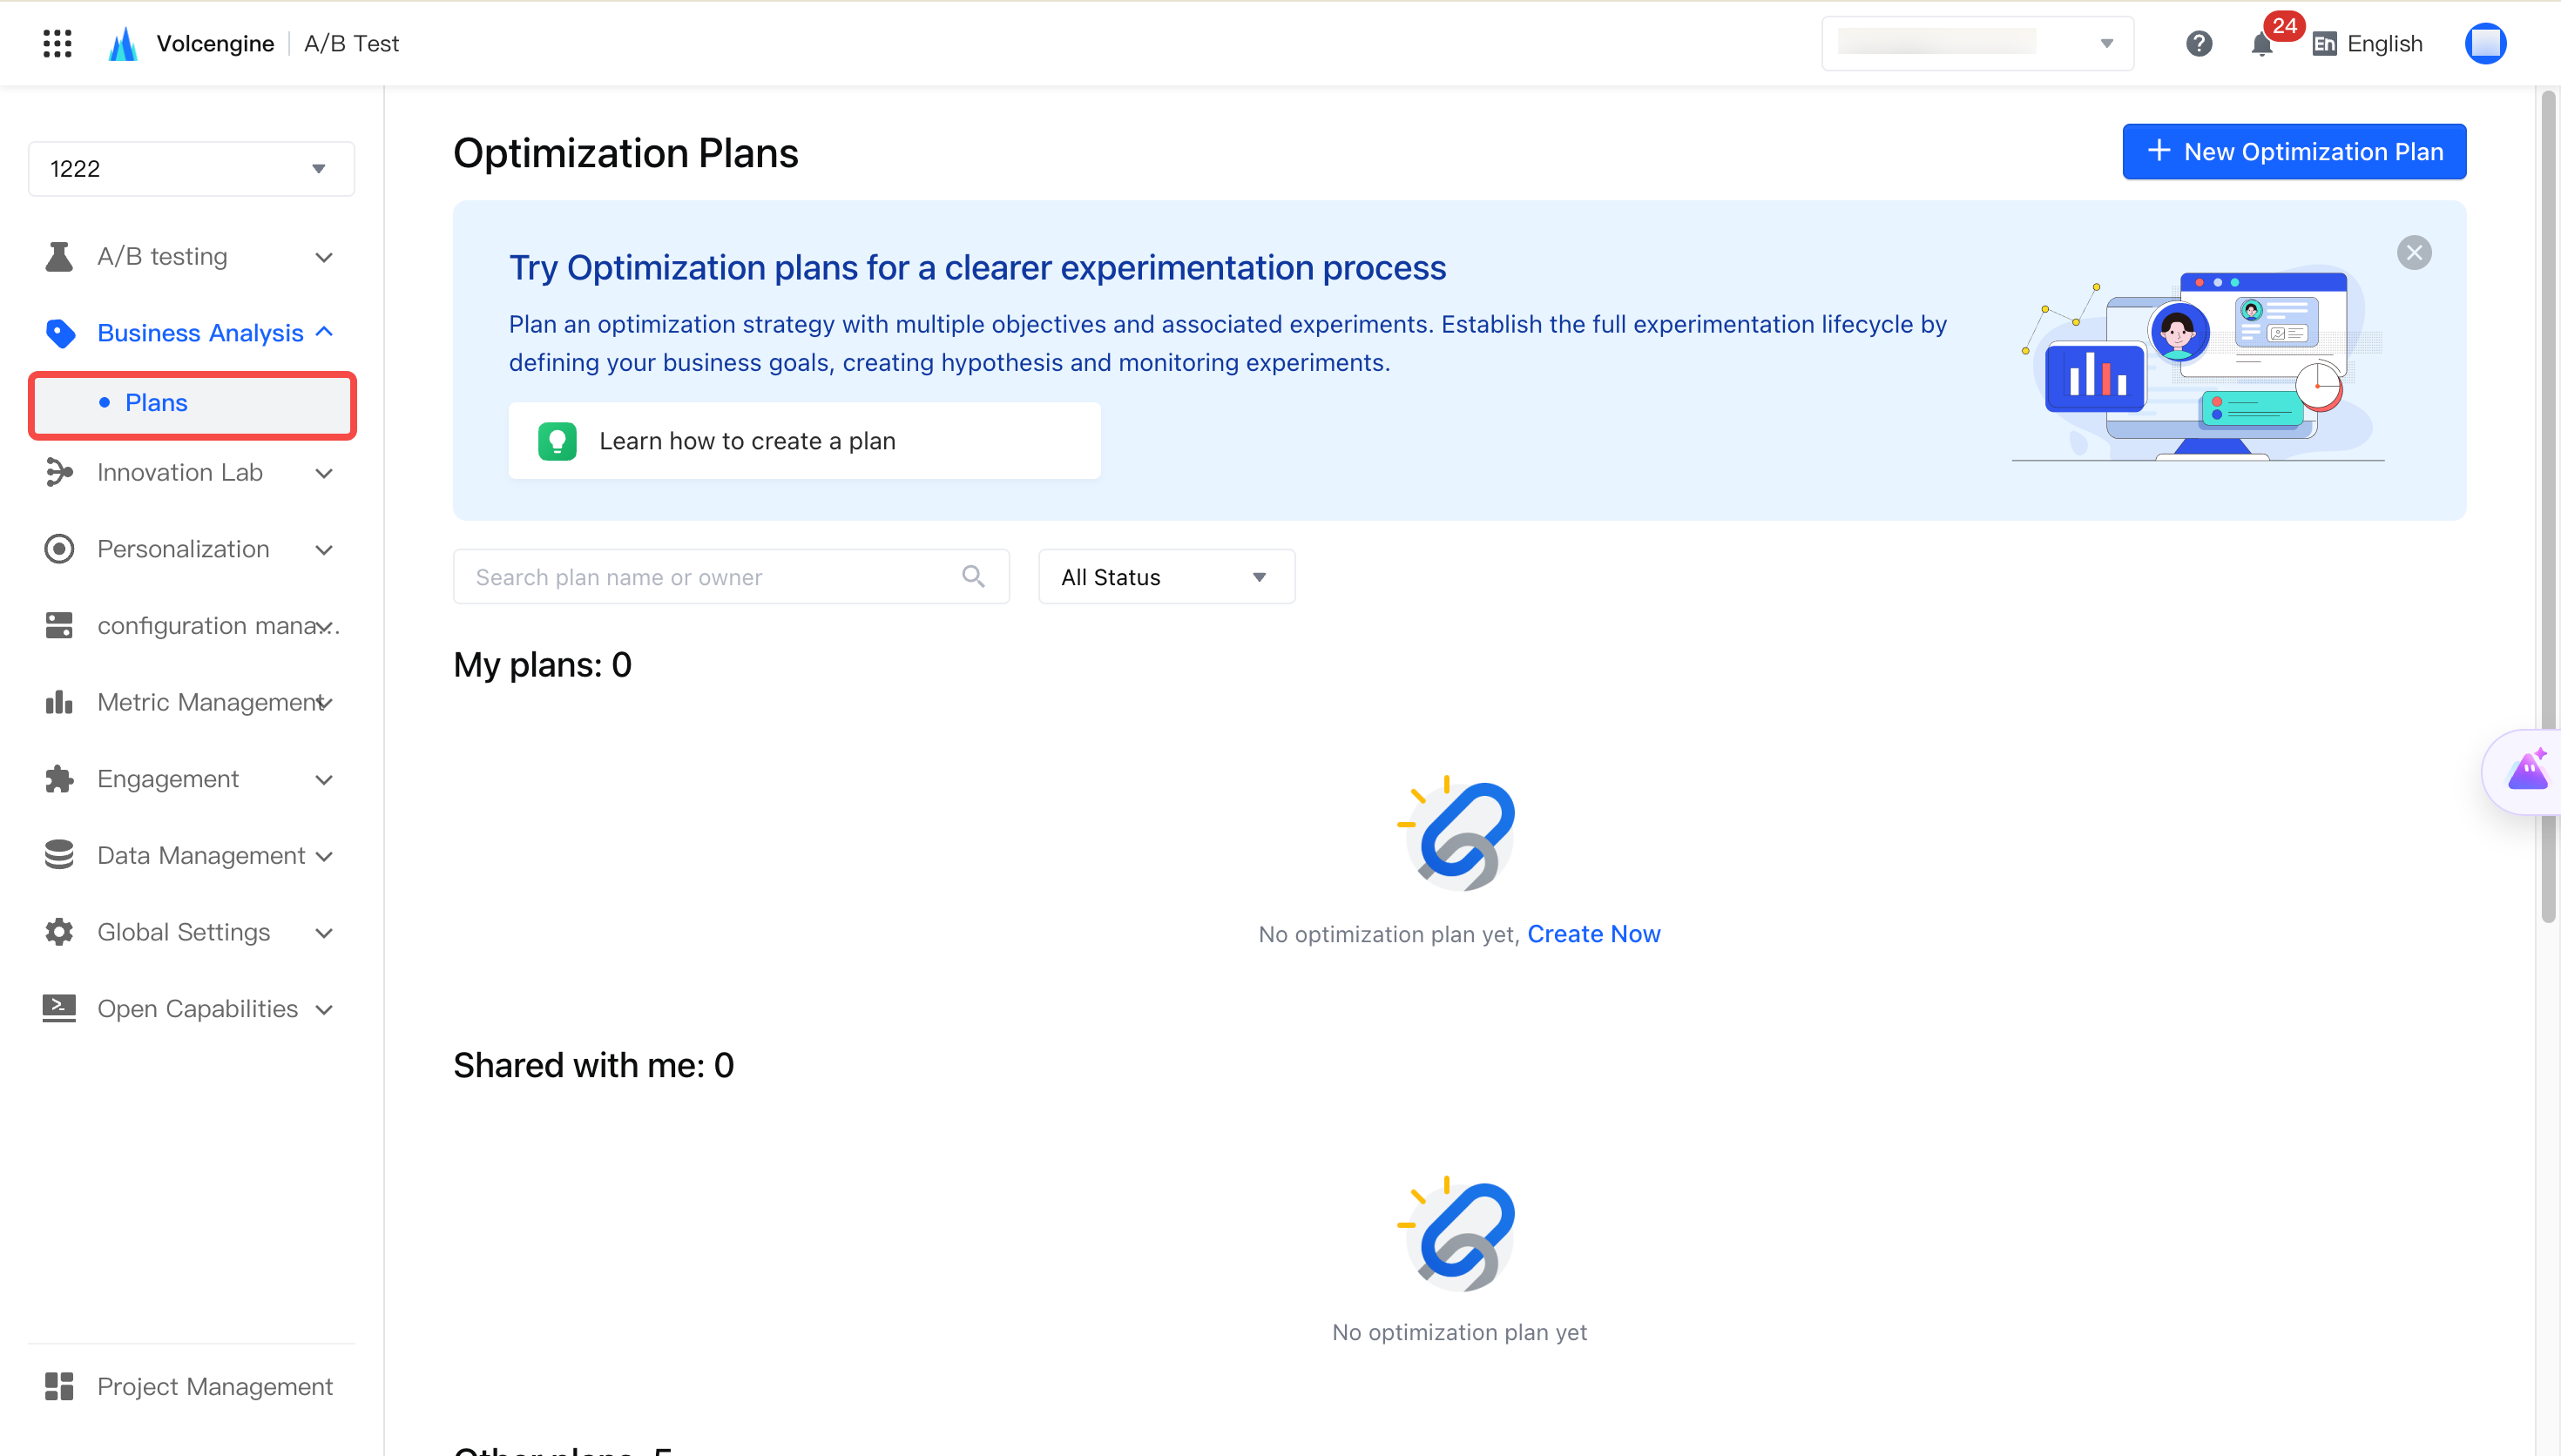Switch language via English selector

click(2367, 43)
